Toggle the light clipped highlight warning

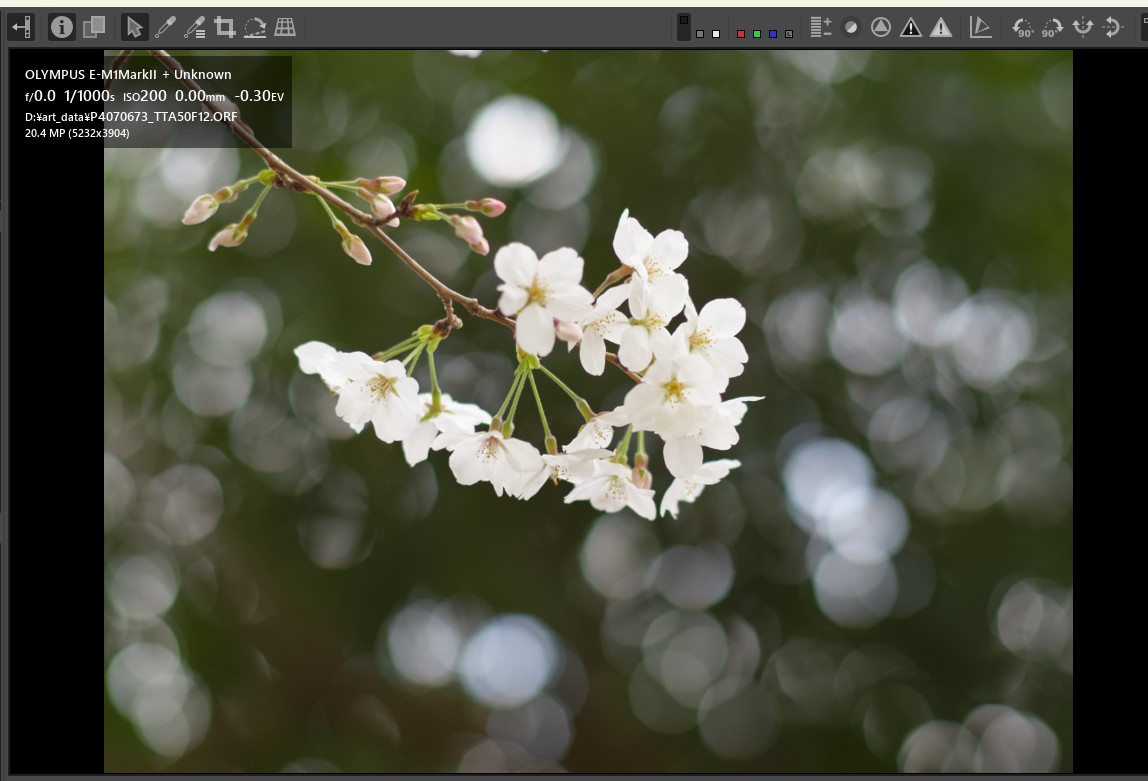pyautogui.click(x=941, y=28)
